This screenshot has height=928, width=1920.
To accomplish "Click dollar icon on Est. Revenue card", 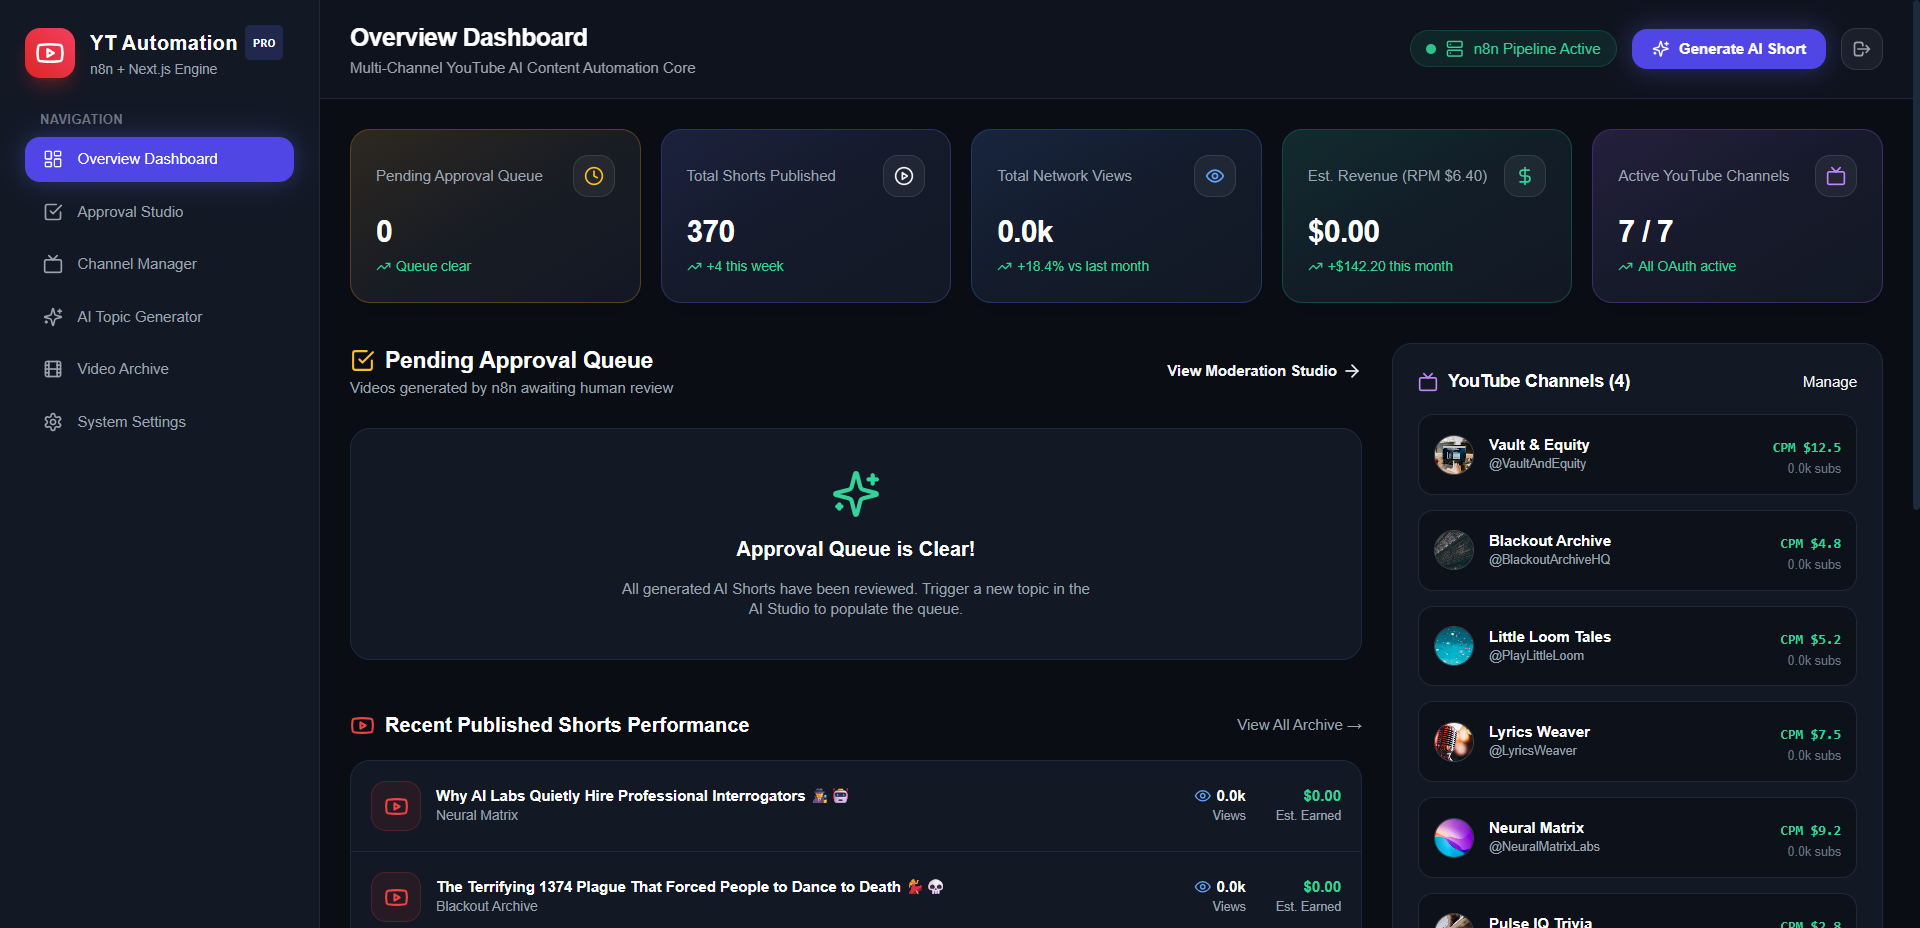I will 1525,176.
